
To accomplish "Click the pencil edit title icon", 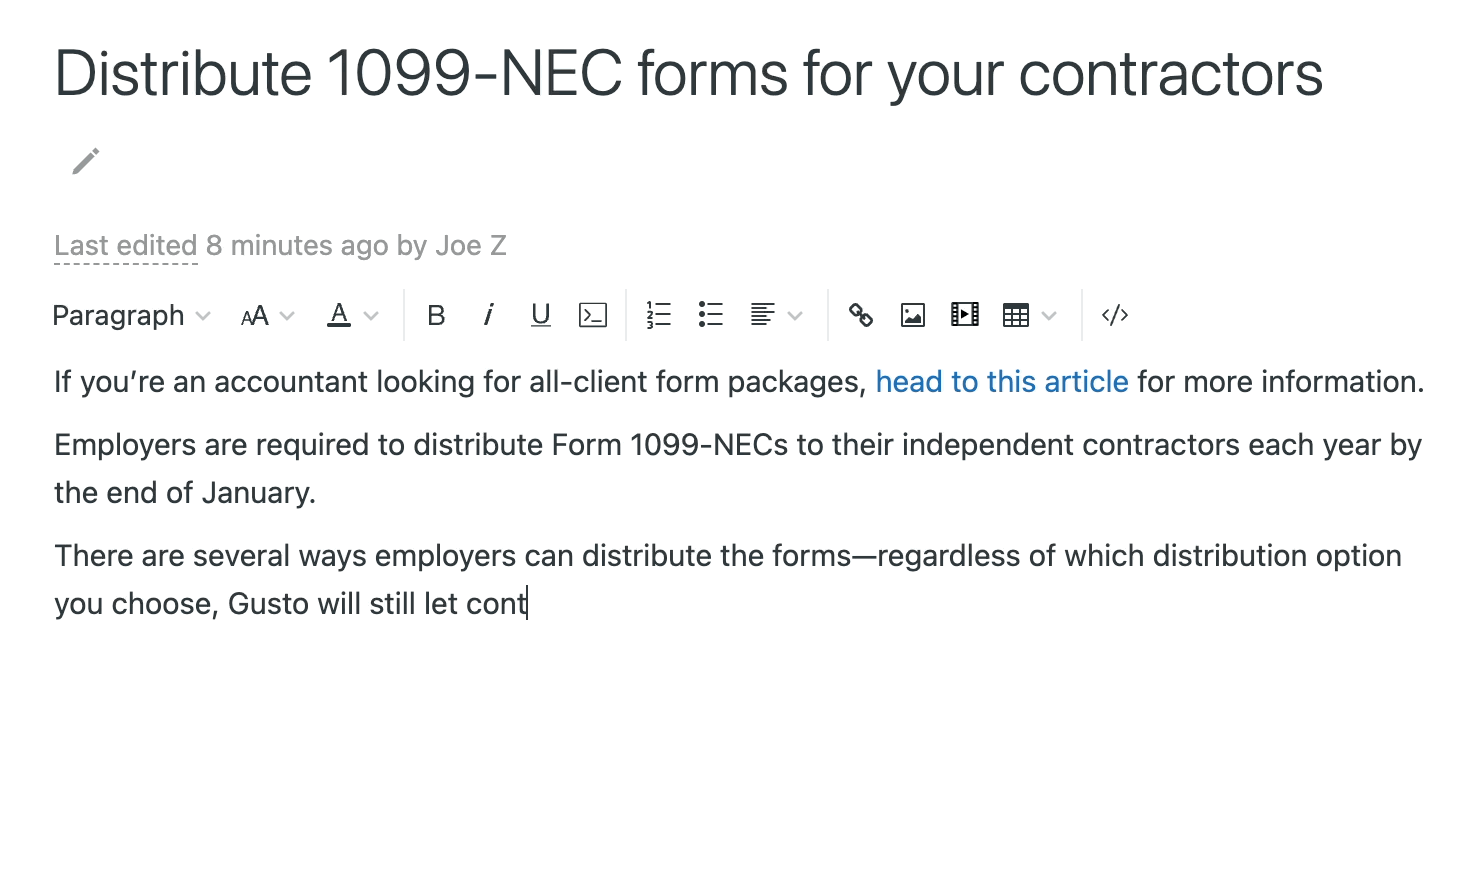I will coord(86,161).
